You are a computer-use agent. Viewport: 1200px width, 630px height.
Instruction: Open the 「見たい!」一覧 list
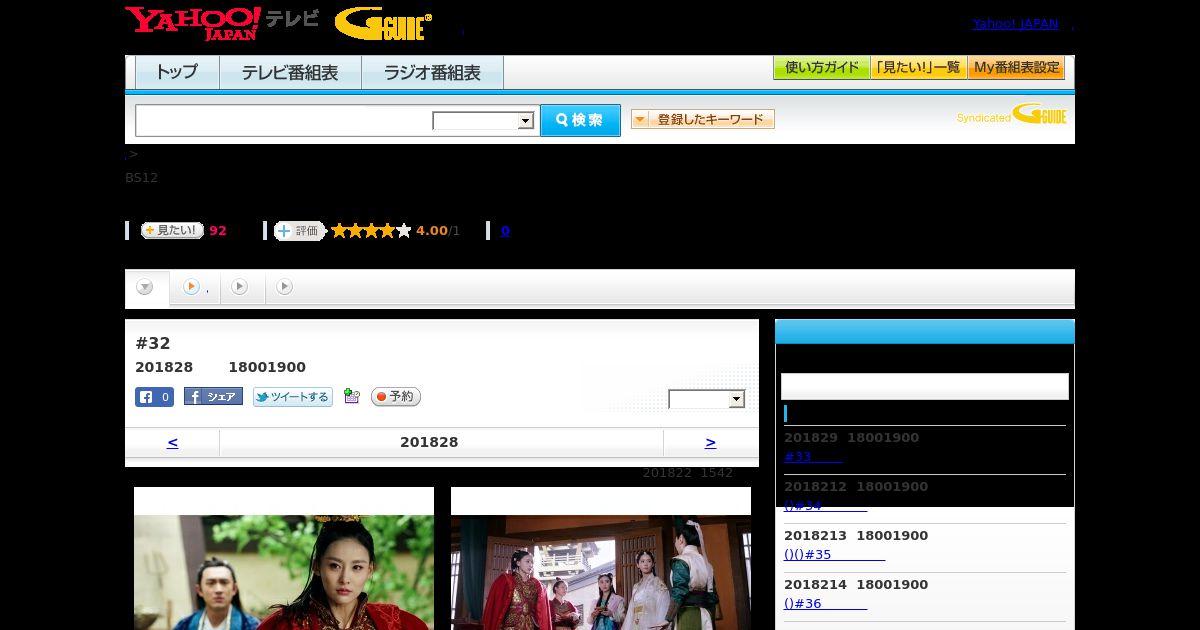(919, 68)
